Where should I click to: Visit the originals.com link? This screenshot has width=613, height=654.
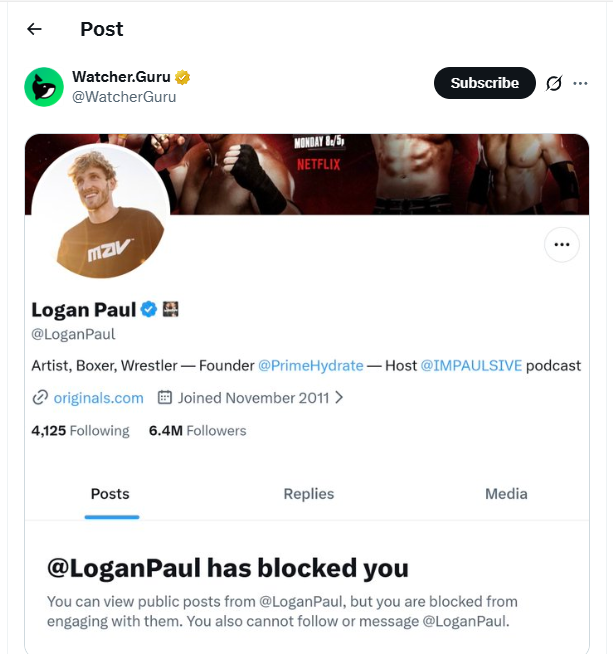(x=98, y=397)
